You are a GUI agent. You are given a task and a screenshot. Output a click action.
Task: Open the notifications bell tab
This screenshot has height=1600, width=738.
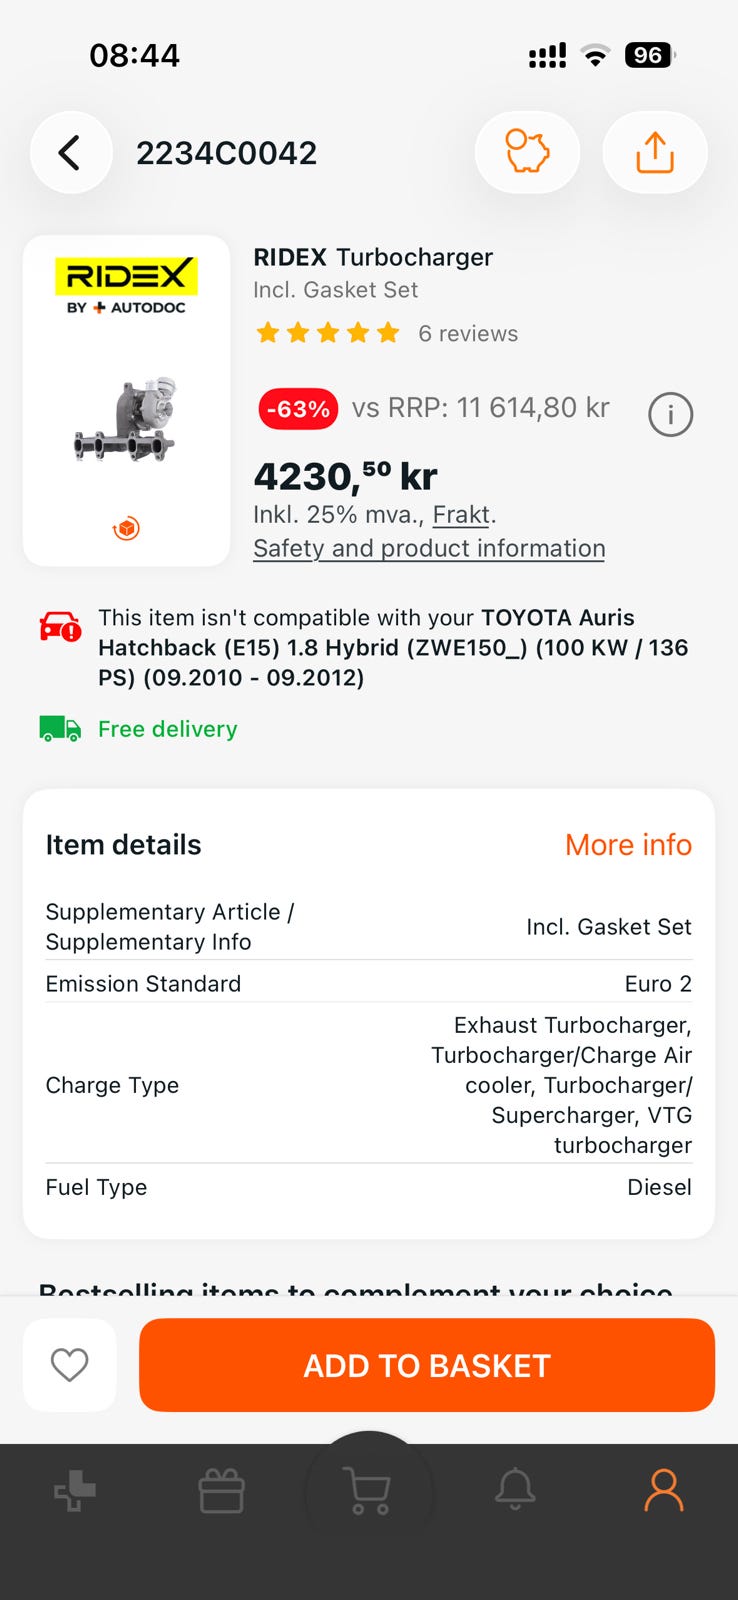[515, 1491]
